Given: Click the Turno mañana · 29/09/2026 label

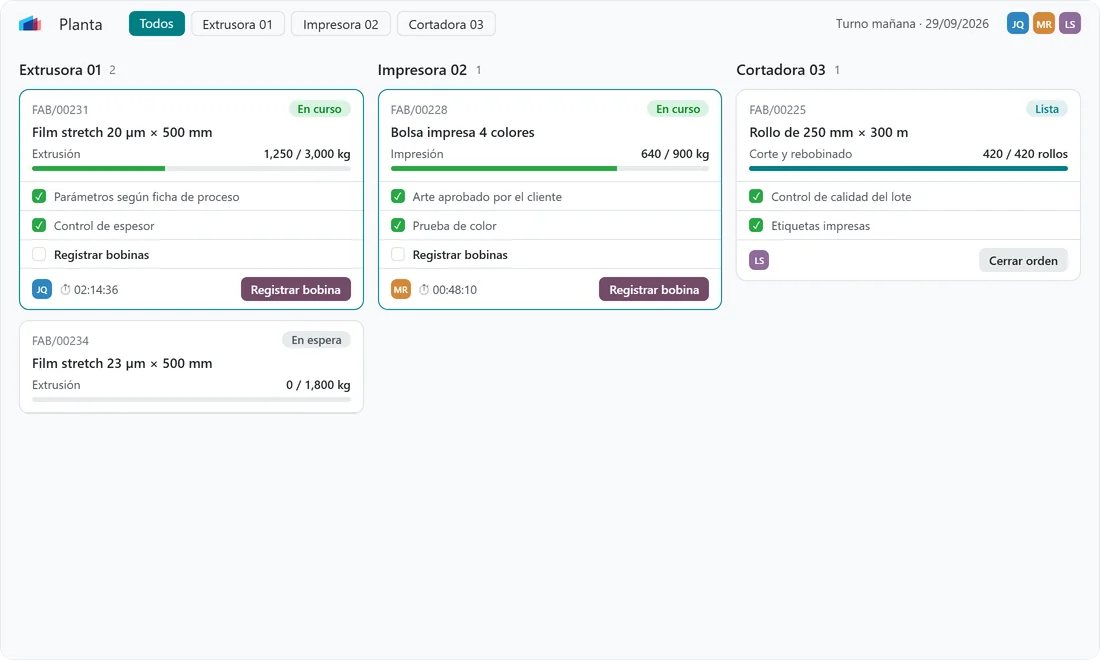Looking at the screenshot, I should tap(912, 23).
